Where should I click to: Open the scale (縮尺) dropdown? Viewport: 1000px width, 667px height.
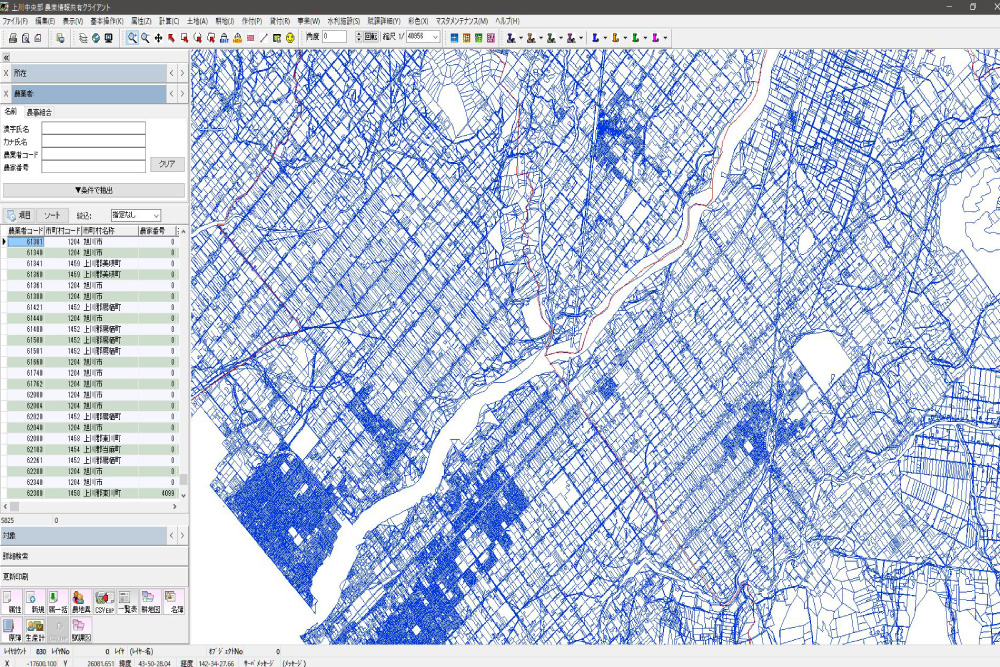(x=435, y=37)
